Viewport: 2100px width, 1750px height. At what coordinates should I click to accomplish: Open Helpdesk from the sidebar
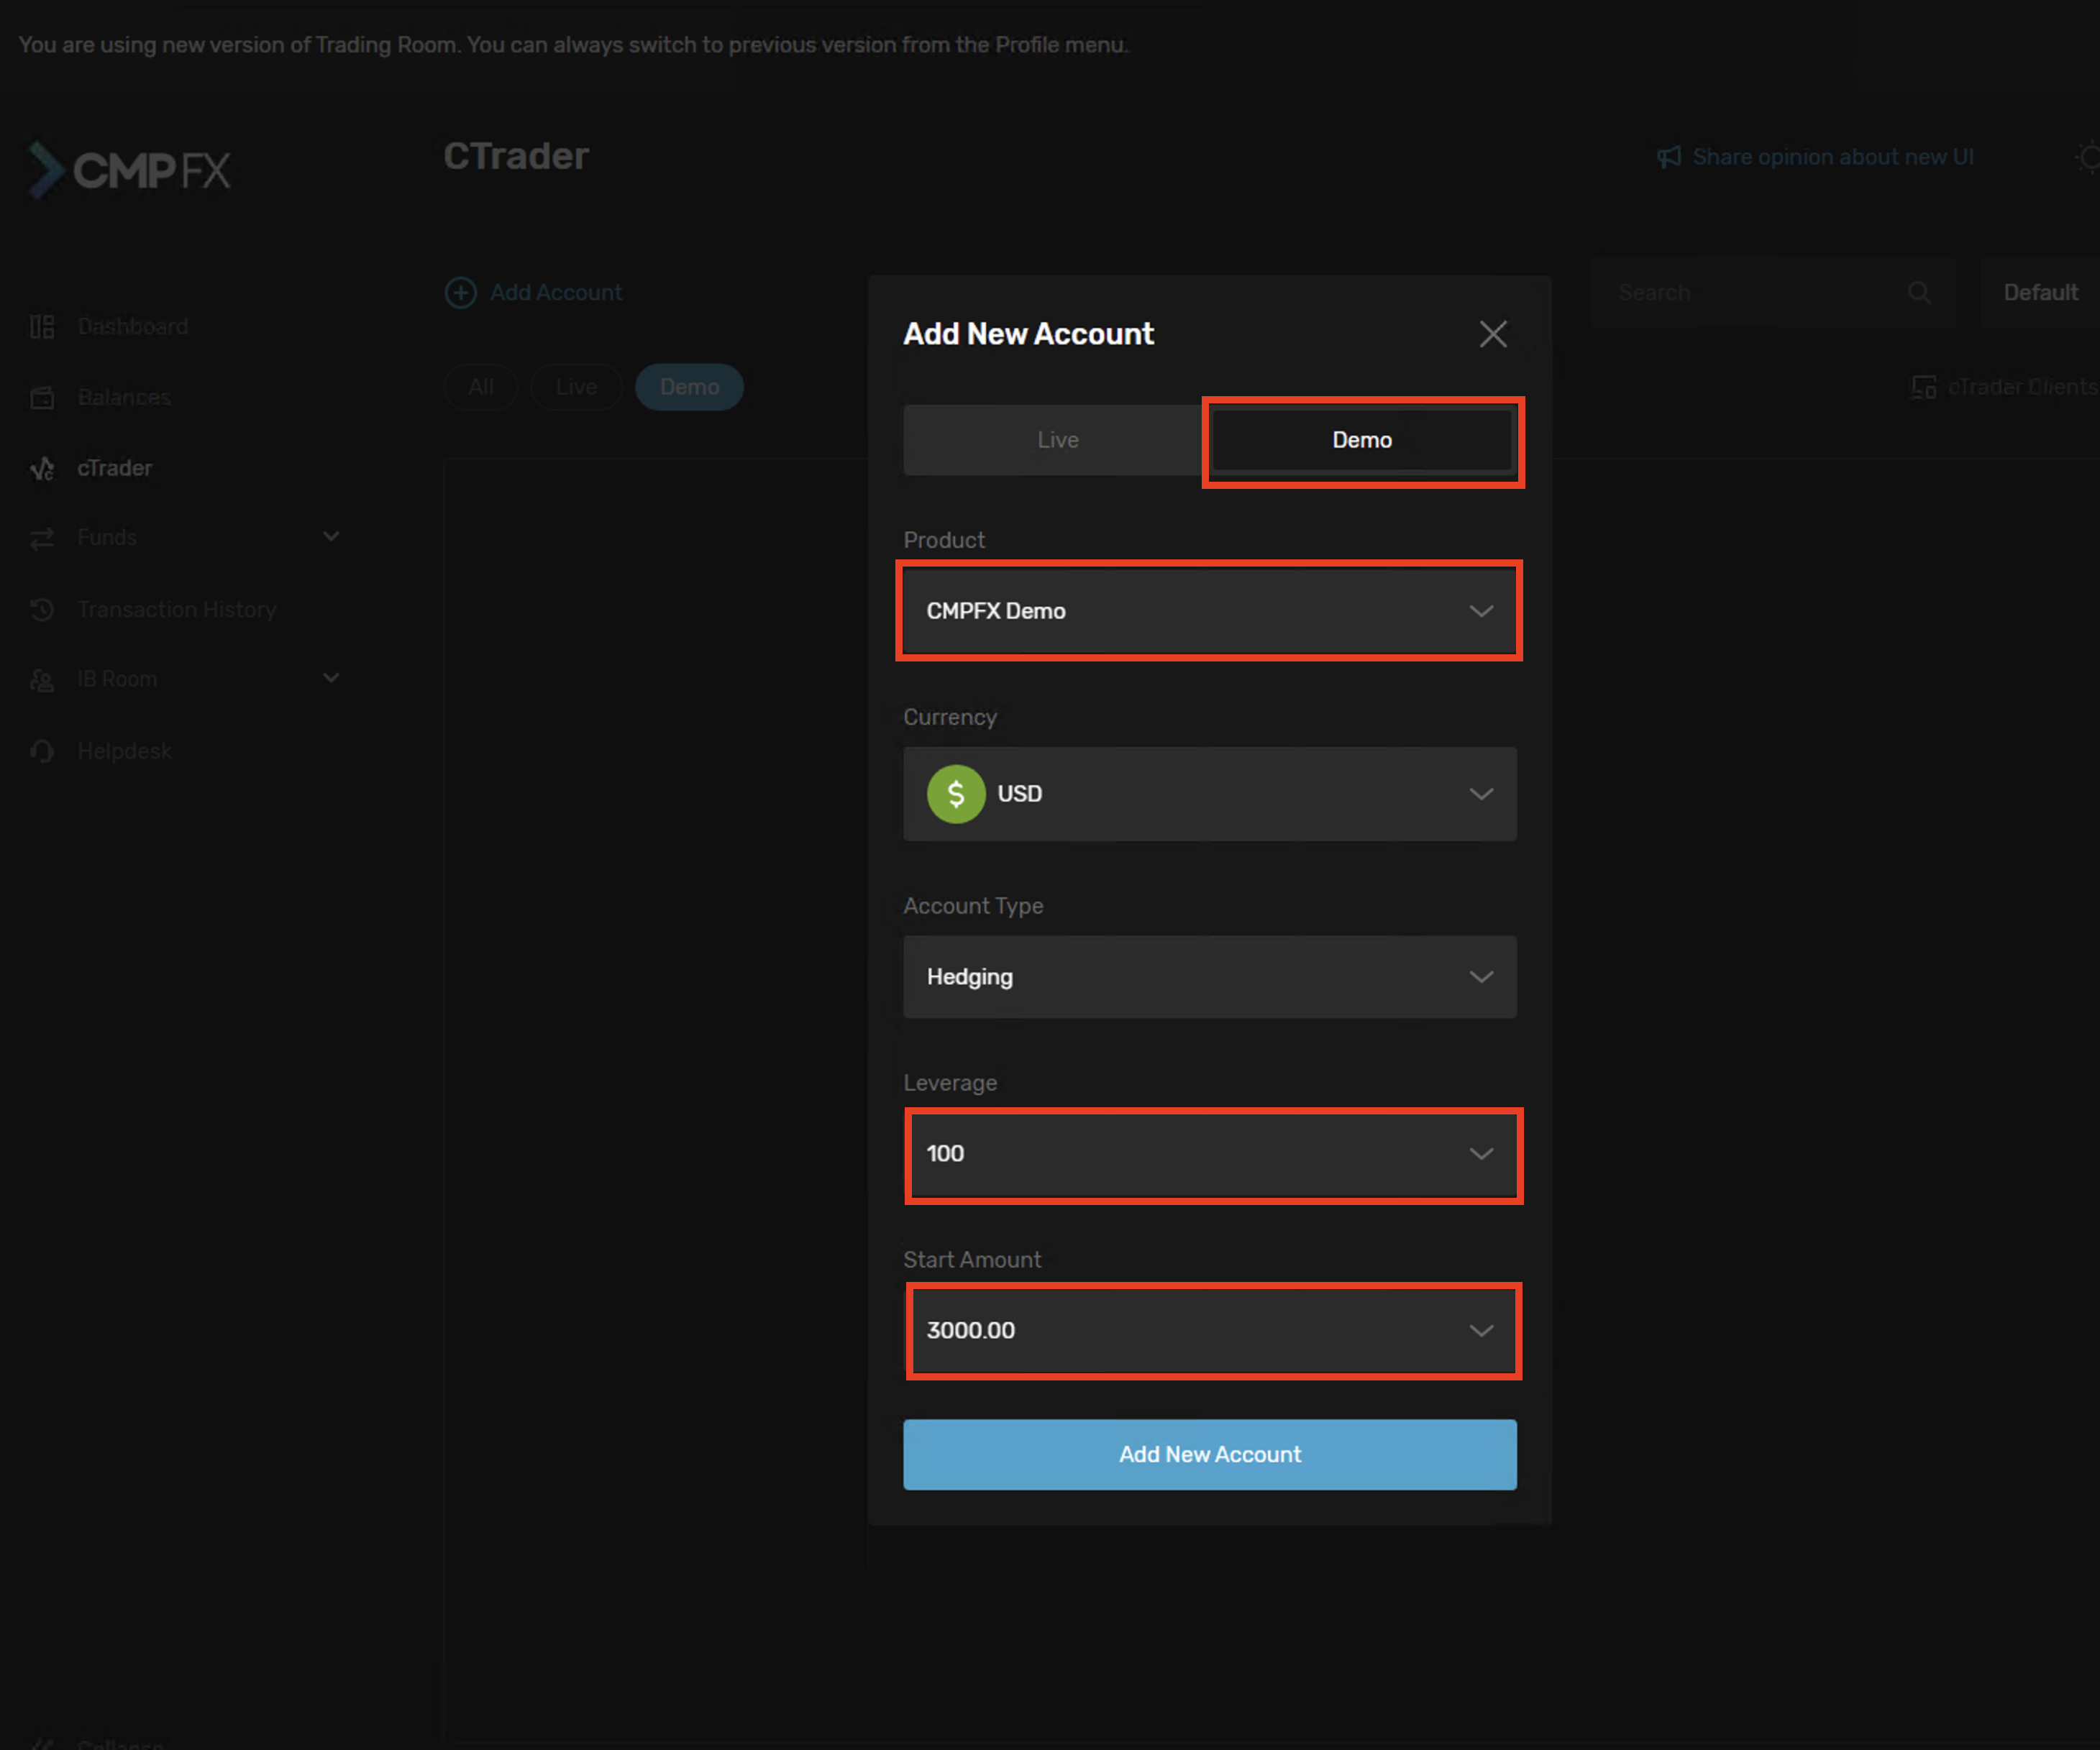pos(124,752)
